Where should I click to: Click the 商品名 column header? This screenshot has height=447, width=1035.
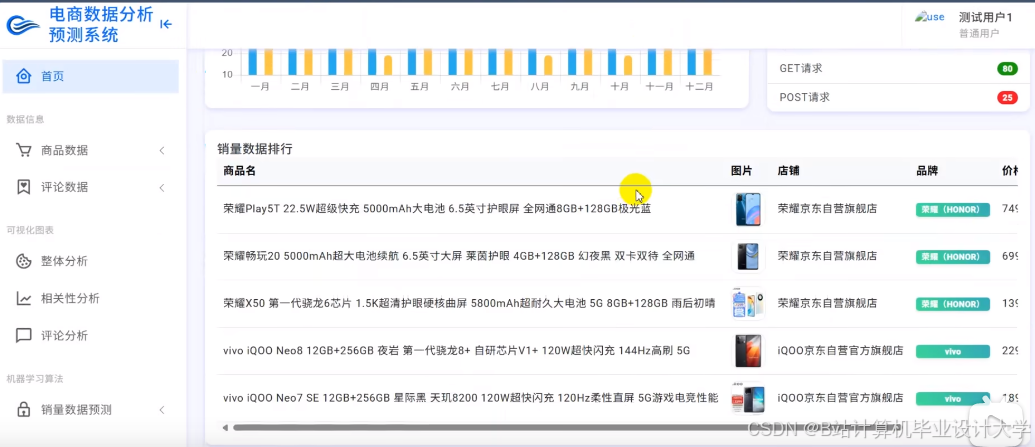240,171
